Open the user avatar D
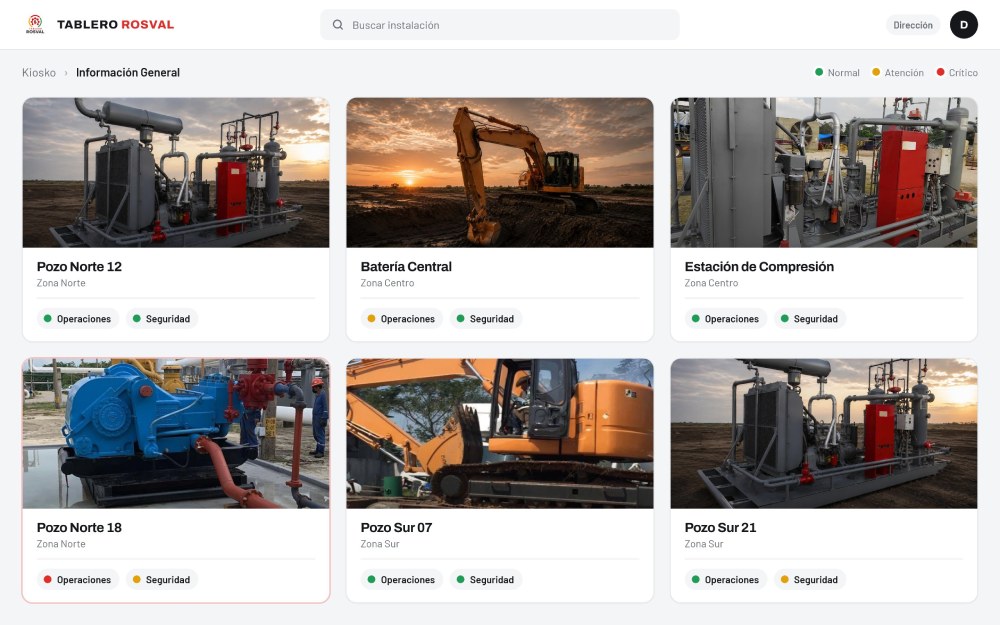The image size is (1000, 625). 964,25
